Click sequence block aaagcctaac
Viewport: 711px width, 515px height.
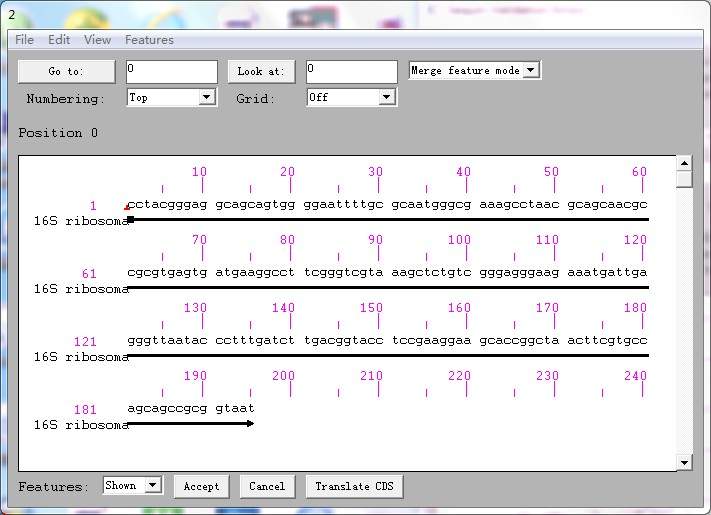tap(519, 204)
